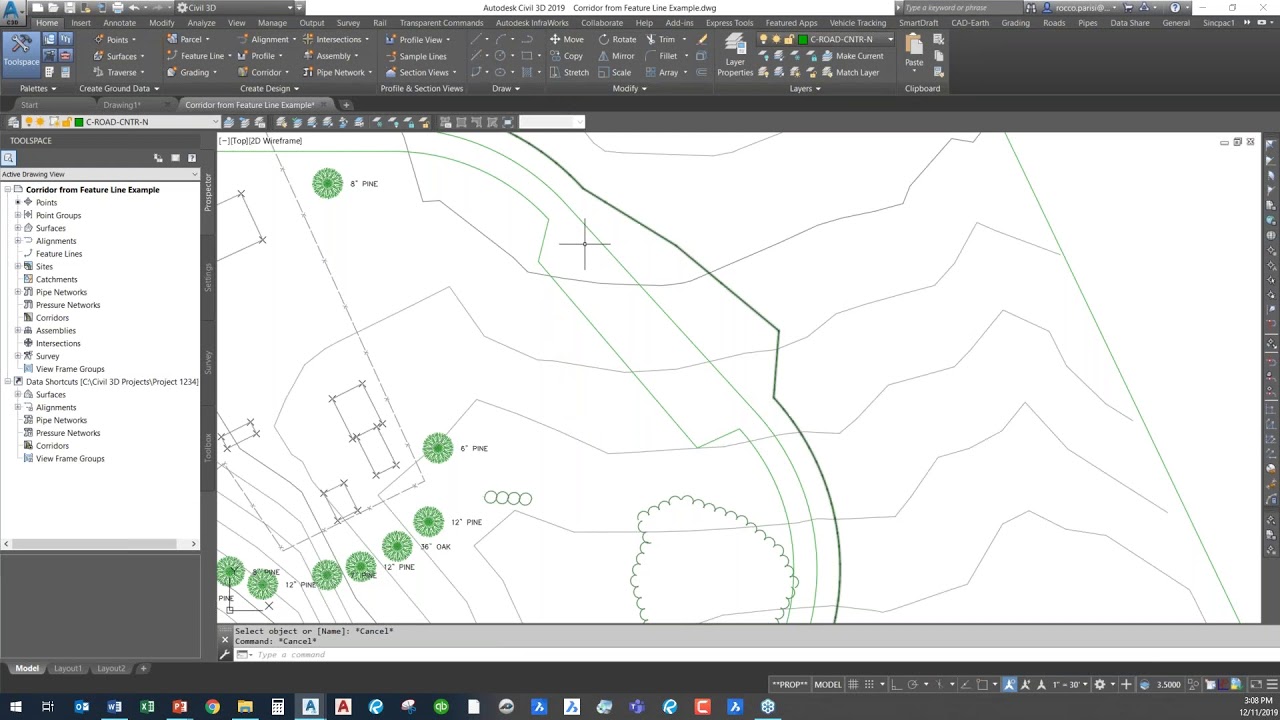The image size is (1280, 720).
Task: Expand the Palettes panel dropdown
Action: tap(38, 88)
